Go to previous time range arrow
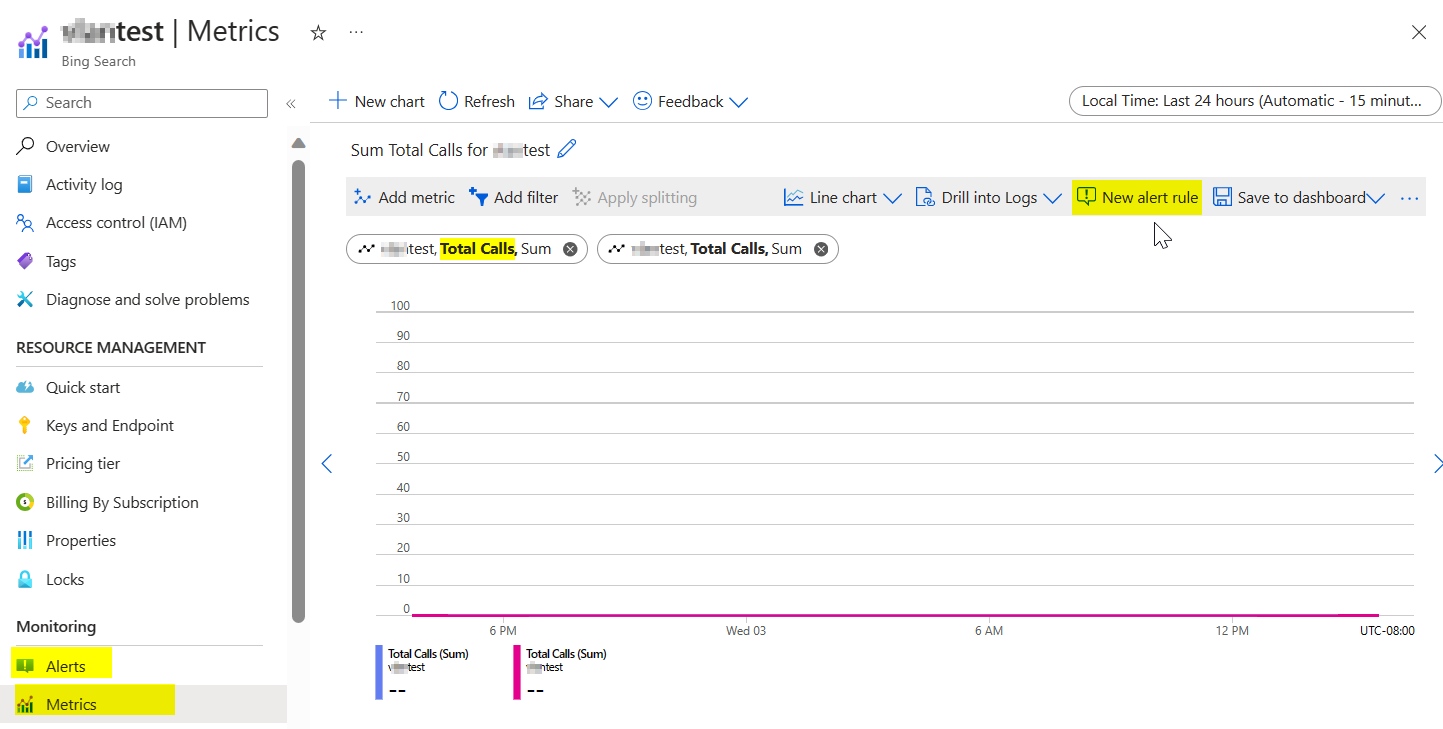This screenshot has width=1443, height=729. [326, 463]
